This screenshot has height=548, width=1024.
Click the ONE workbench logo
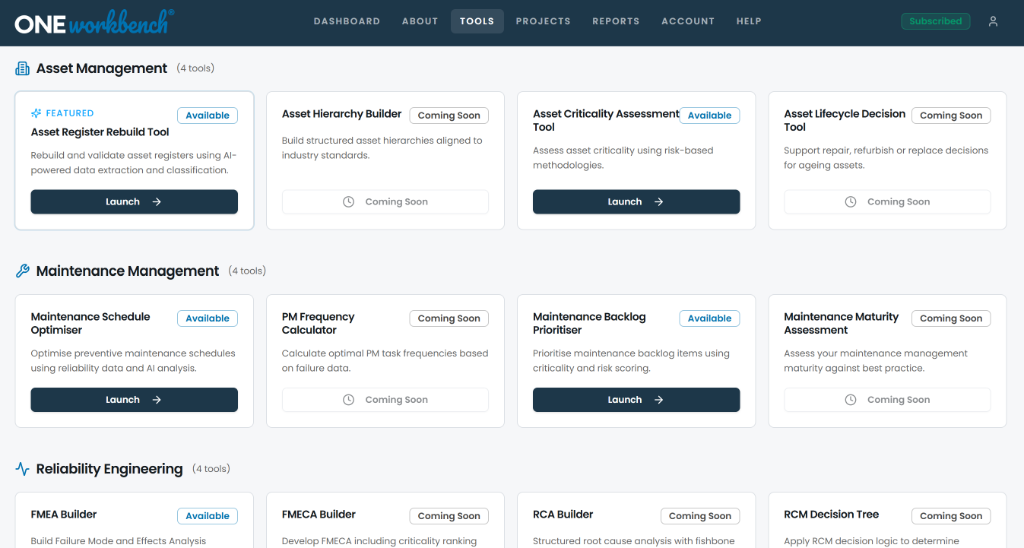click(94, 22)
